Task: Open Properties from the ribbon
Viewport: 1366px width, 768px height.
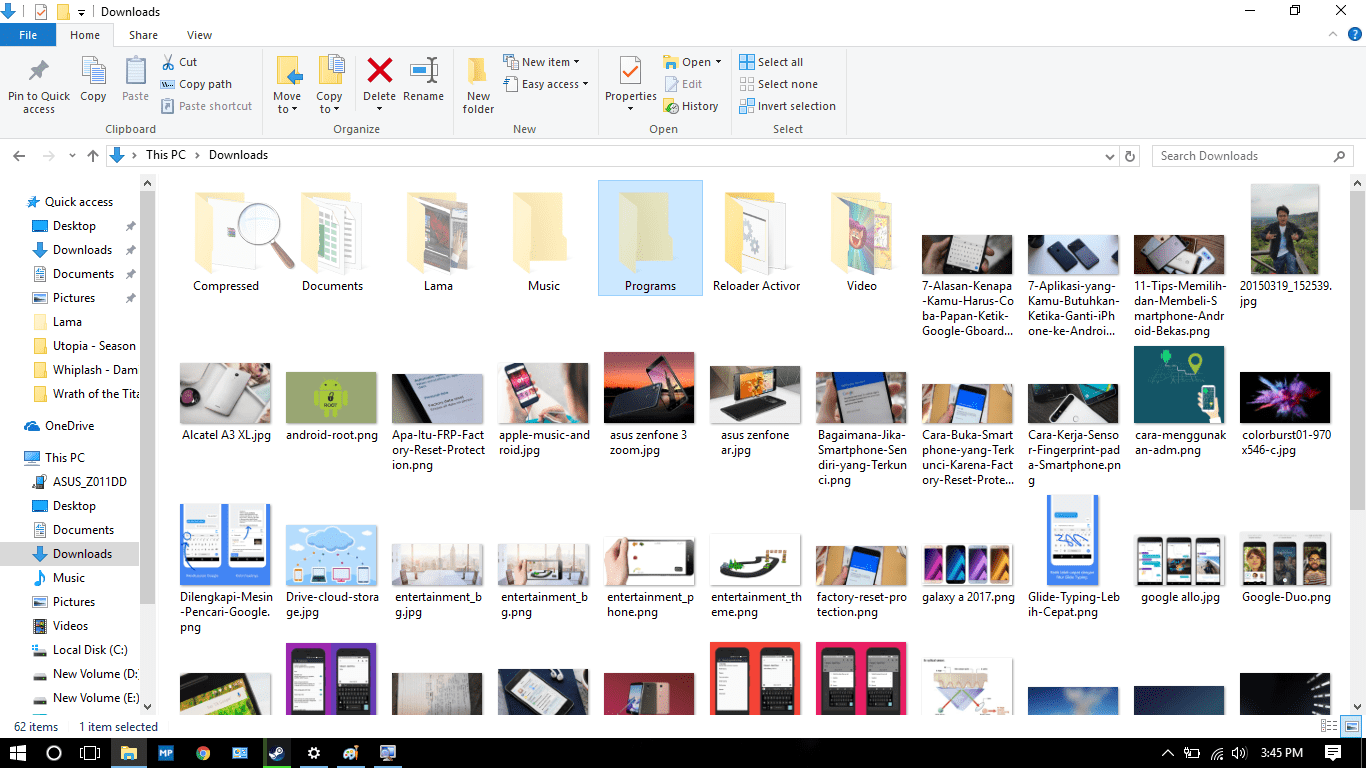Action: coord(630,79)
